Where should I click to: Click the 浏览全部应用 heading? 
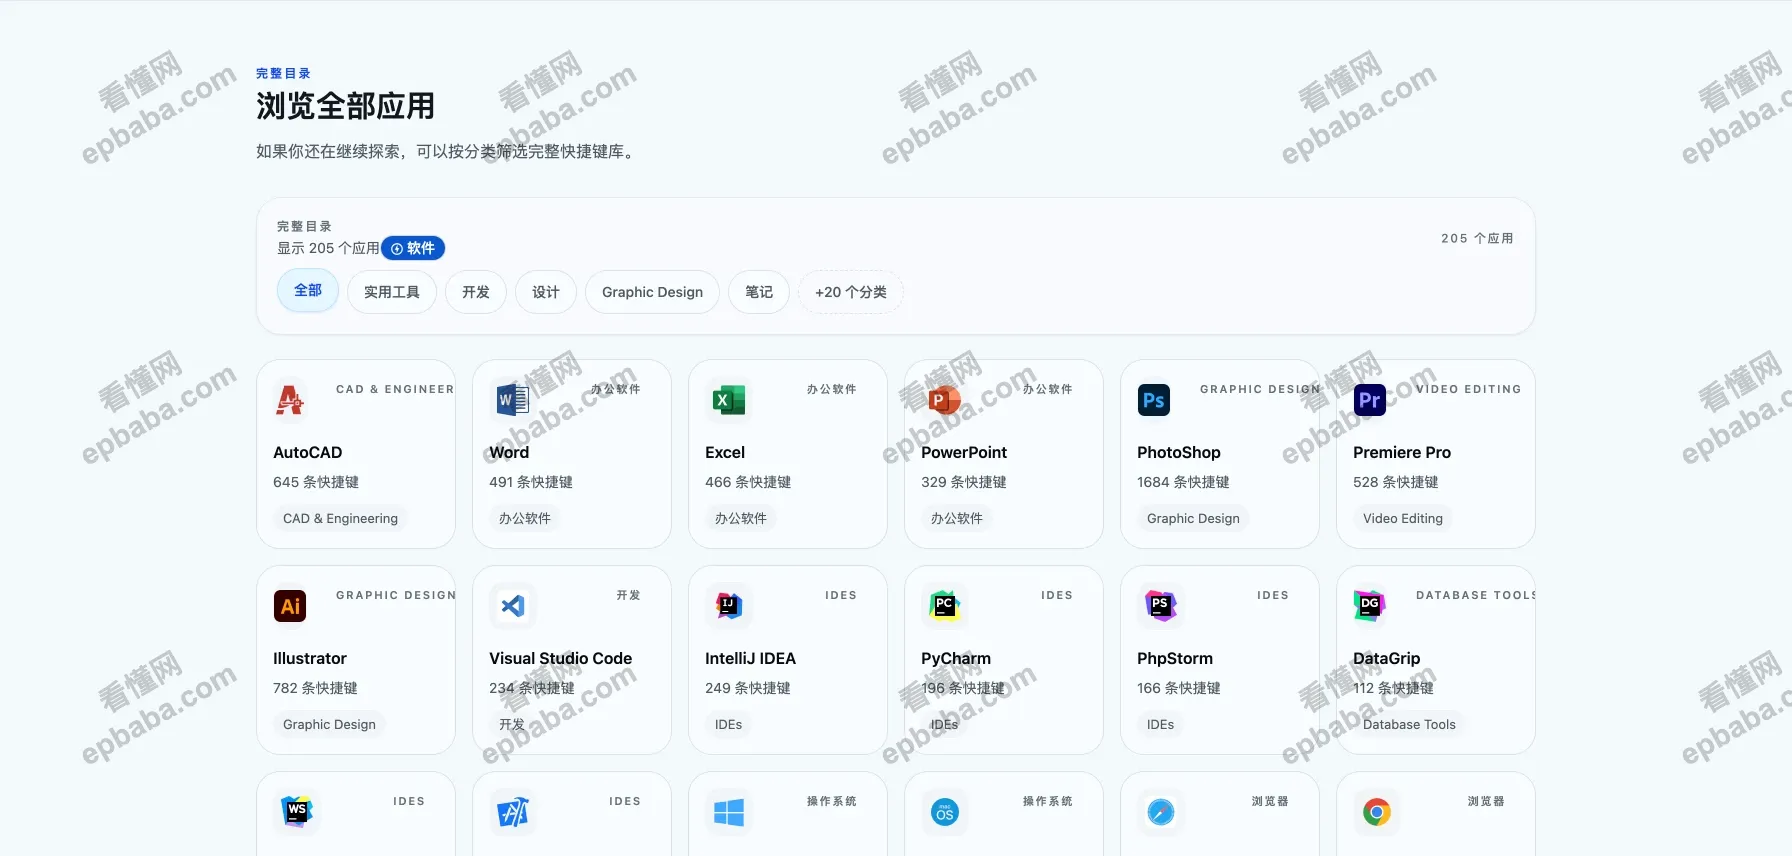[345, 106]
